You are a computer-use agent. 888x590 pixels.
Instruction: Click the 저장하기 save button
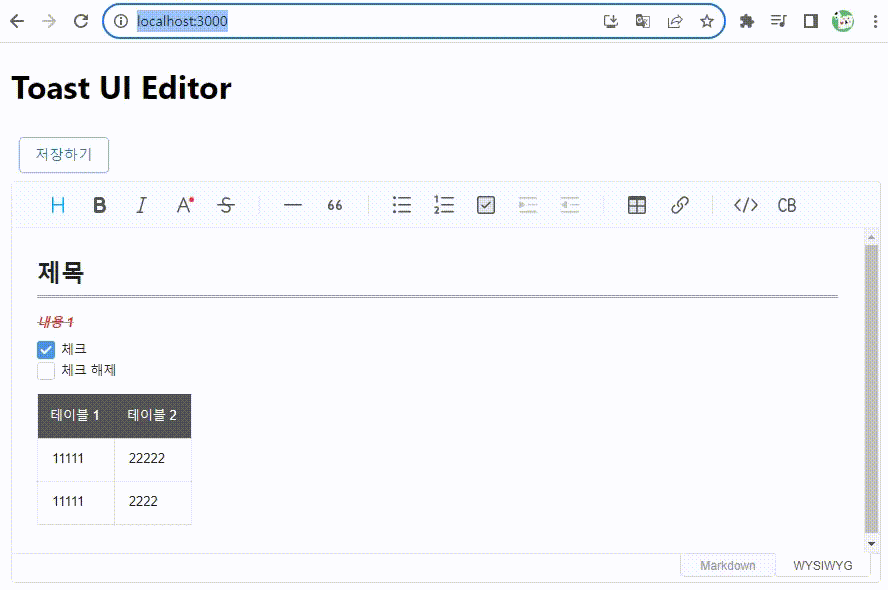(64, 155)
